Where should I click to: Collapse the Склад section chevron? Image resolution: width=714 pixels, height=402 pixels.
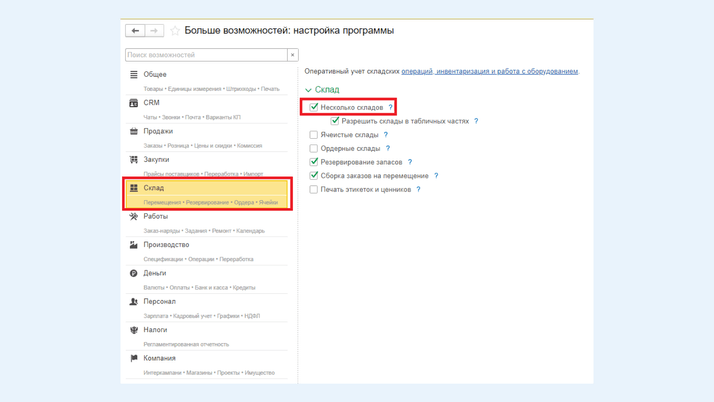(308, 90)
